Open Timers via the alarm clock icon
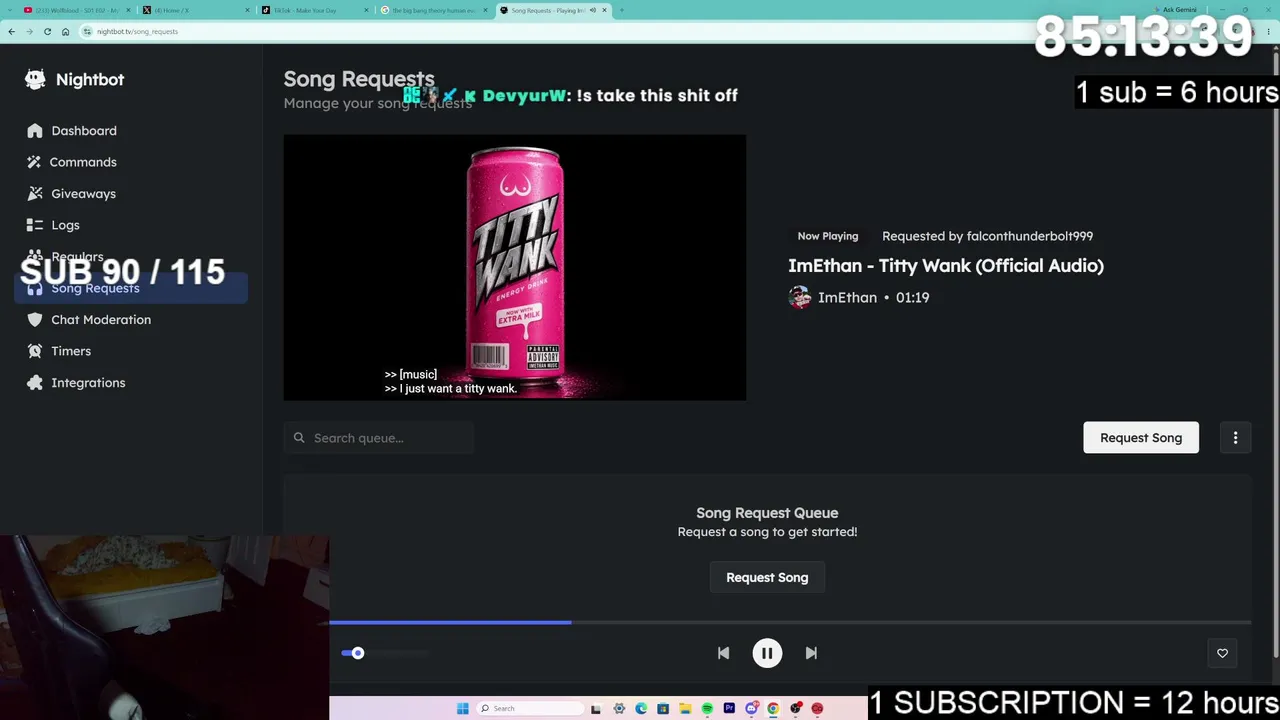Screen dimensions: 1280x720 [35, 351]
